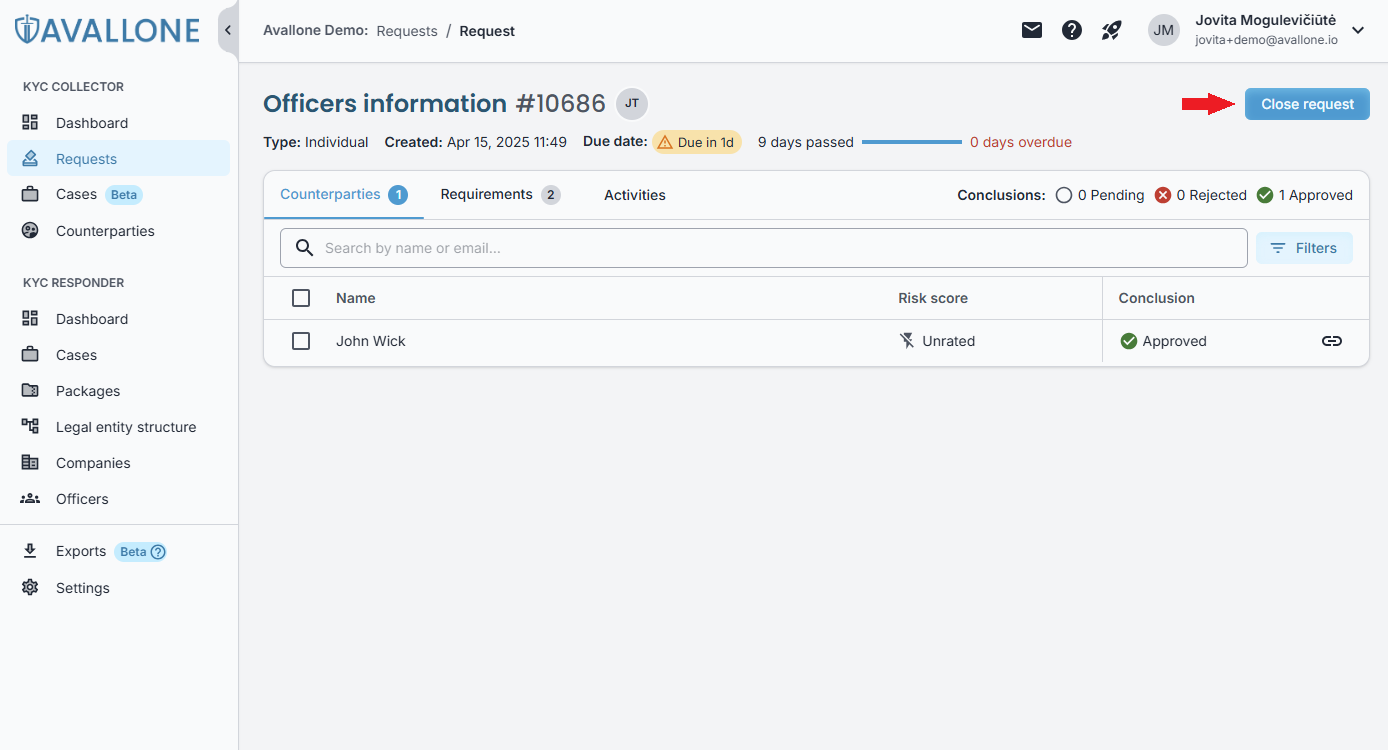The height and width of the screenshot is (750, 1388).
Task: Open help question mark in header
Action: tap(1072, 30)
